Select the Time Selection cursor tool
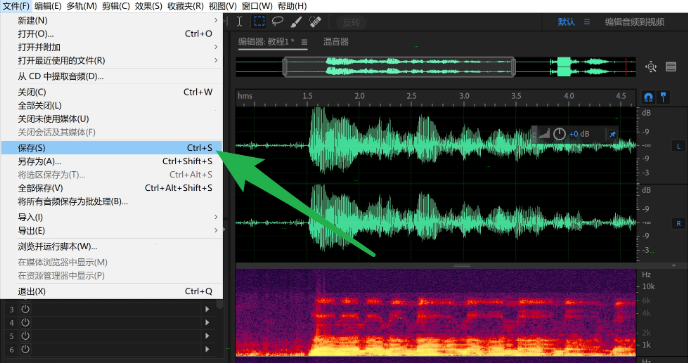 pyautogui.click(x=240, y=22)
